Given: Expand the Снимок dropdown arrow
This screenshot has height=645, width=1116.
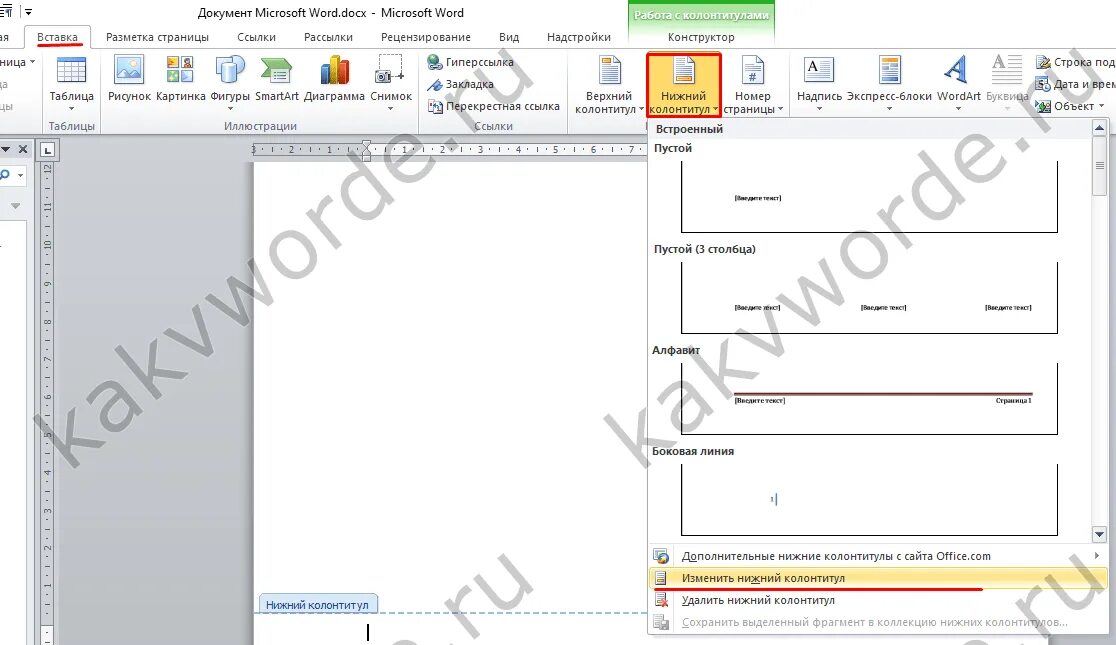Looking at the screenshot, I should coord(390,109).
